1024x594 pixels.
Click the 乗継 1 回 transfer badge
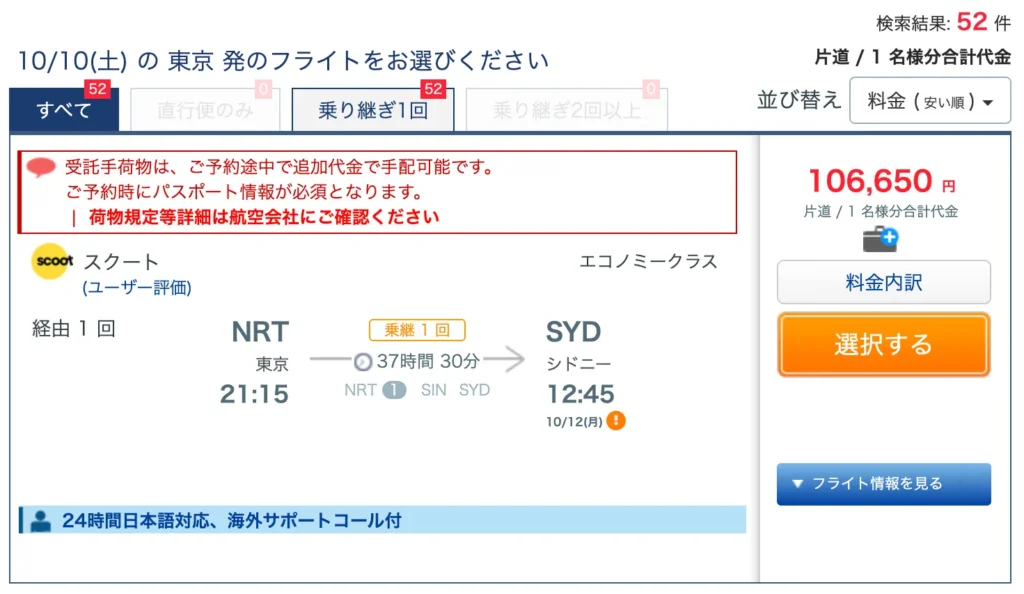417,330
